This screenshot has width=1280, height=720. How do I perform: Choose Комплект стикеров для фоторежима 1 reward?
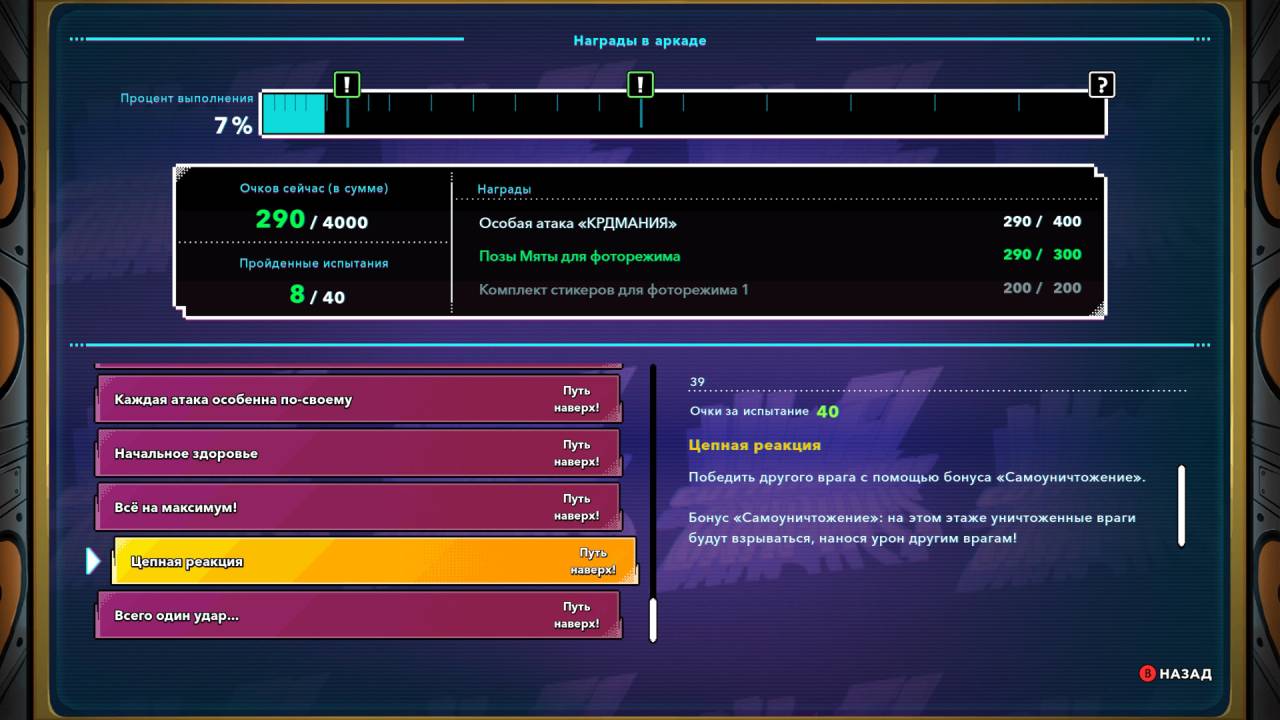(613, 290)
